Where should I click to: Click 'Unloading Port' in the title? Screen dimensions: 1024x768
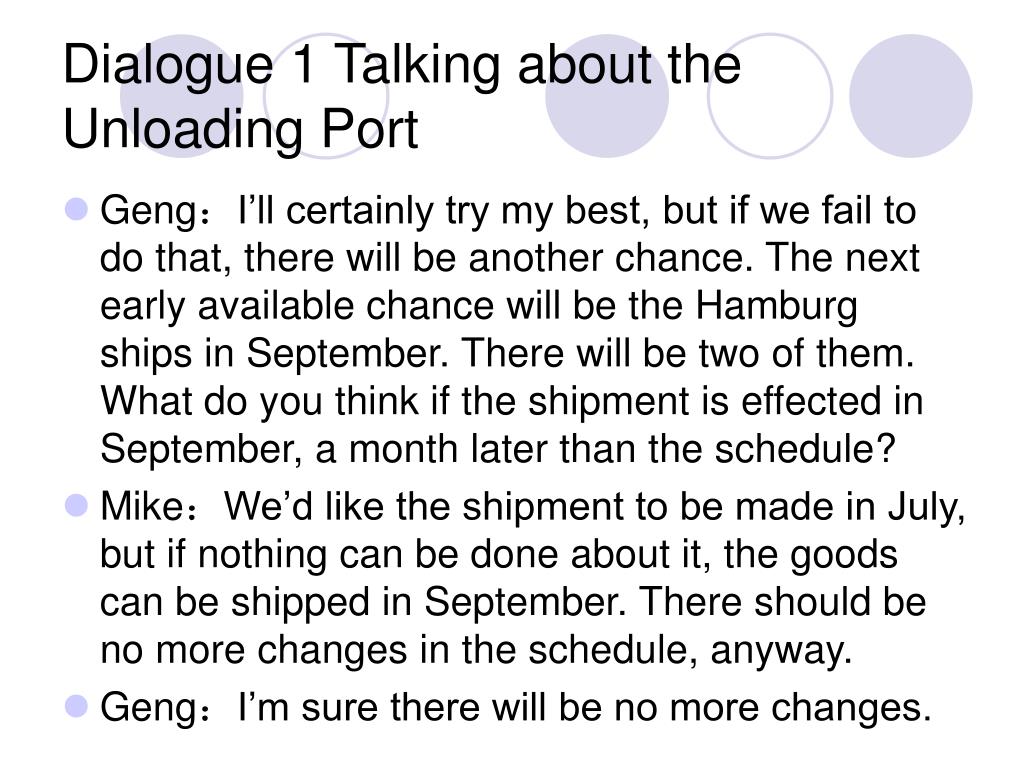pyautogui.click(x=240, y=129)
